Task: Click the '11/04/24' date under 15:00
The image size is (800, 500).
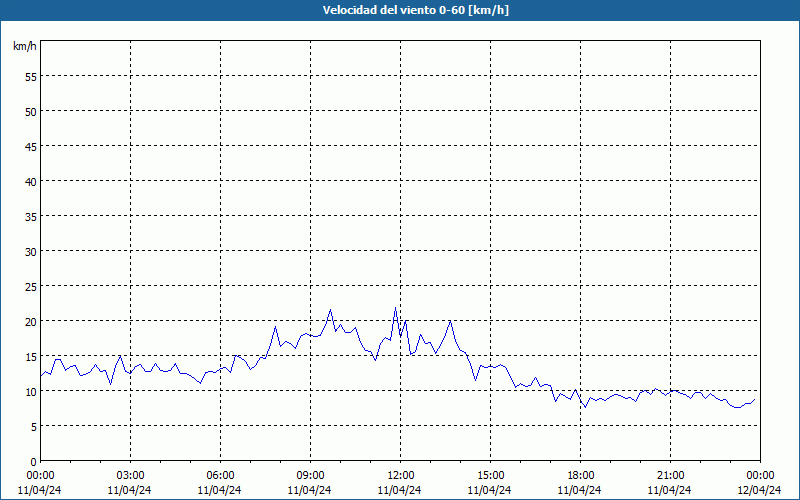Action: point(489,490)
